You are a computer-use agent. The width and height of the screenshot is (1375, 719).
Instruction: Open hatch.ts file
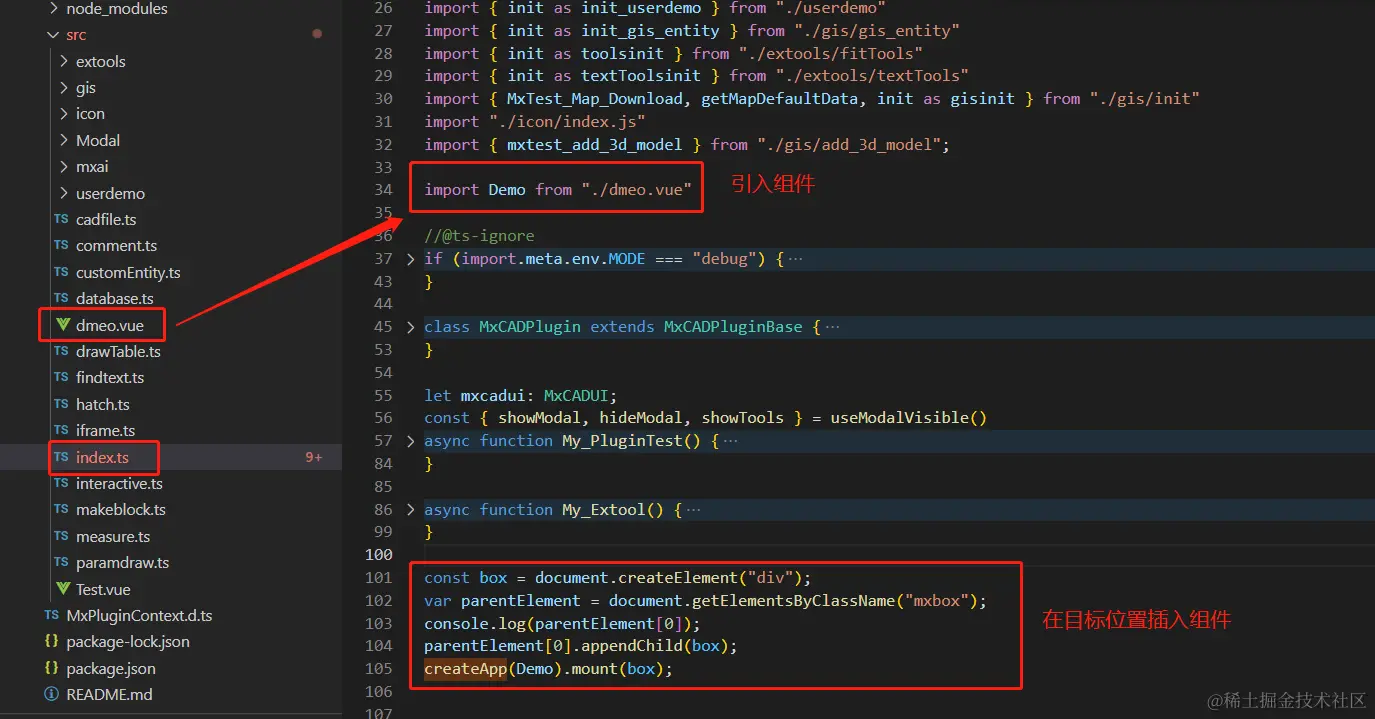pyautogui.click(x=103, y=405)
